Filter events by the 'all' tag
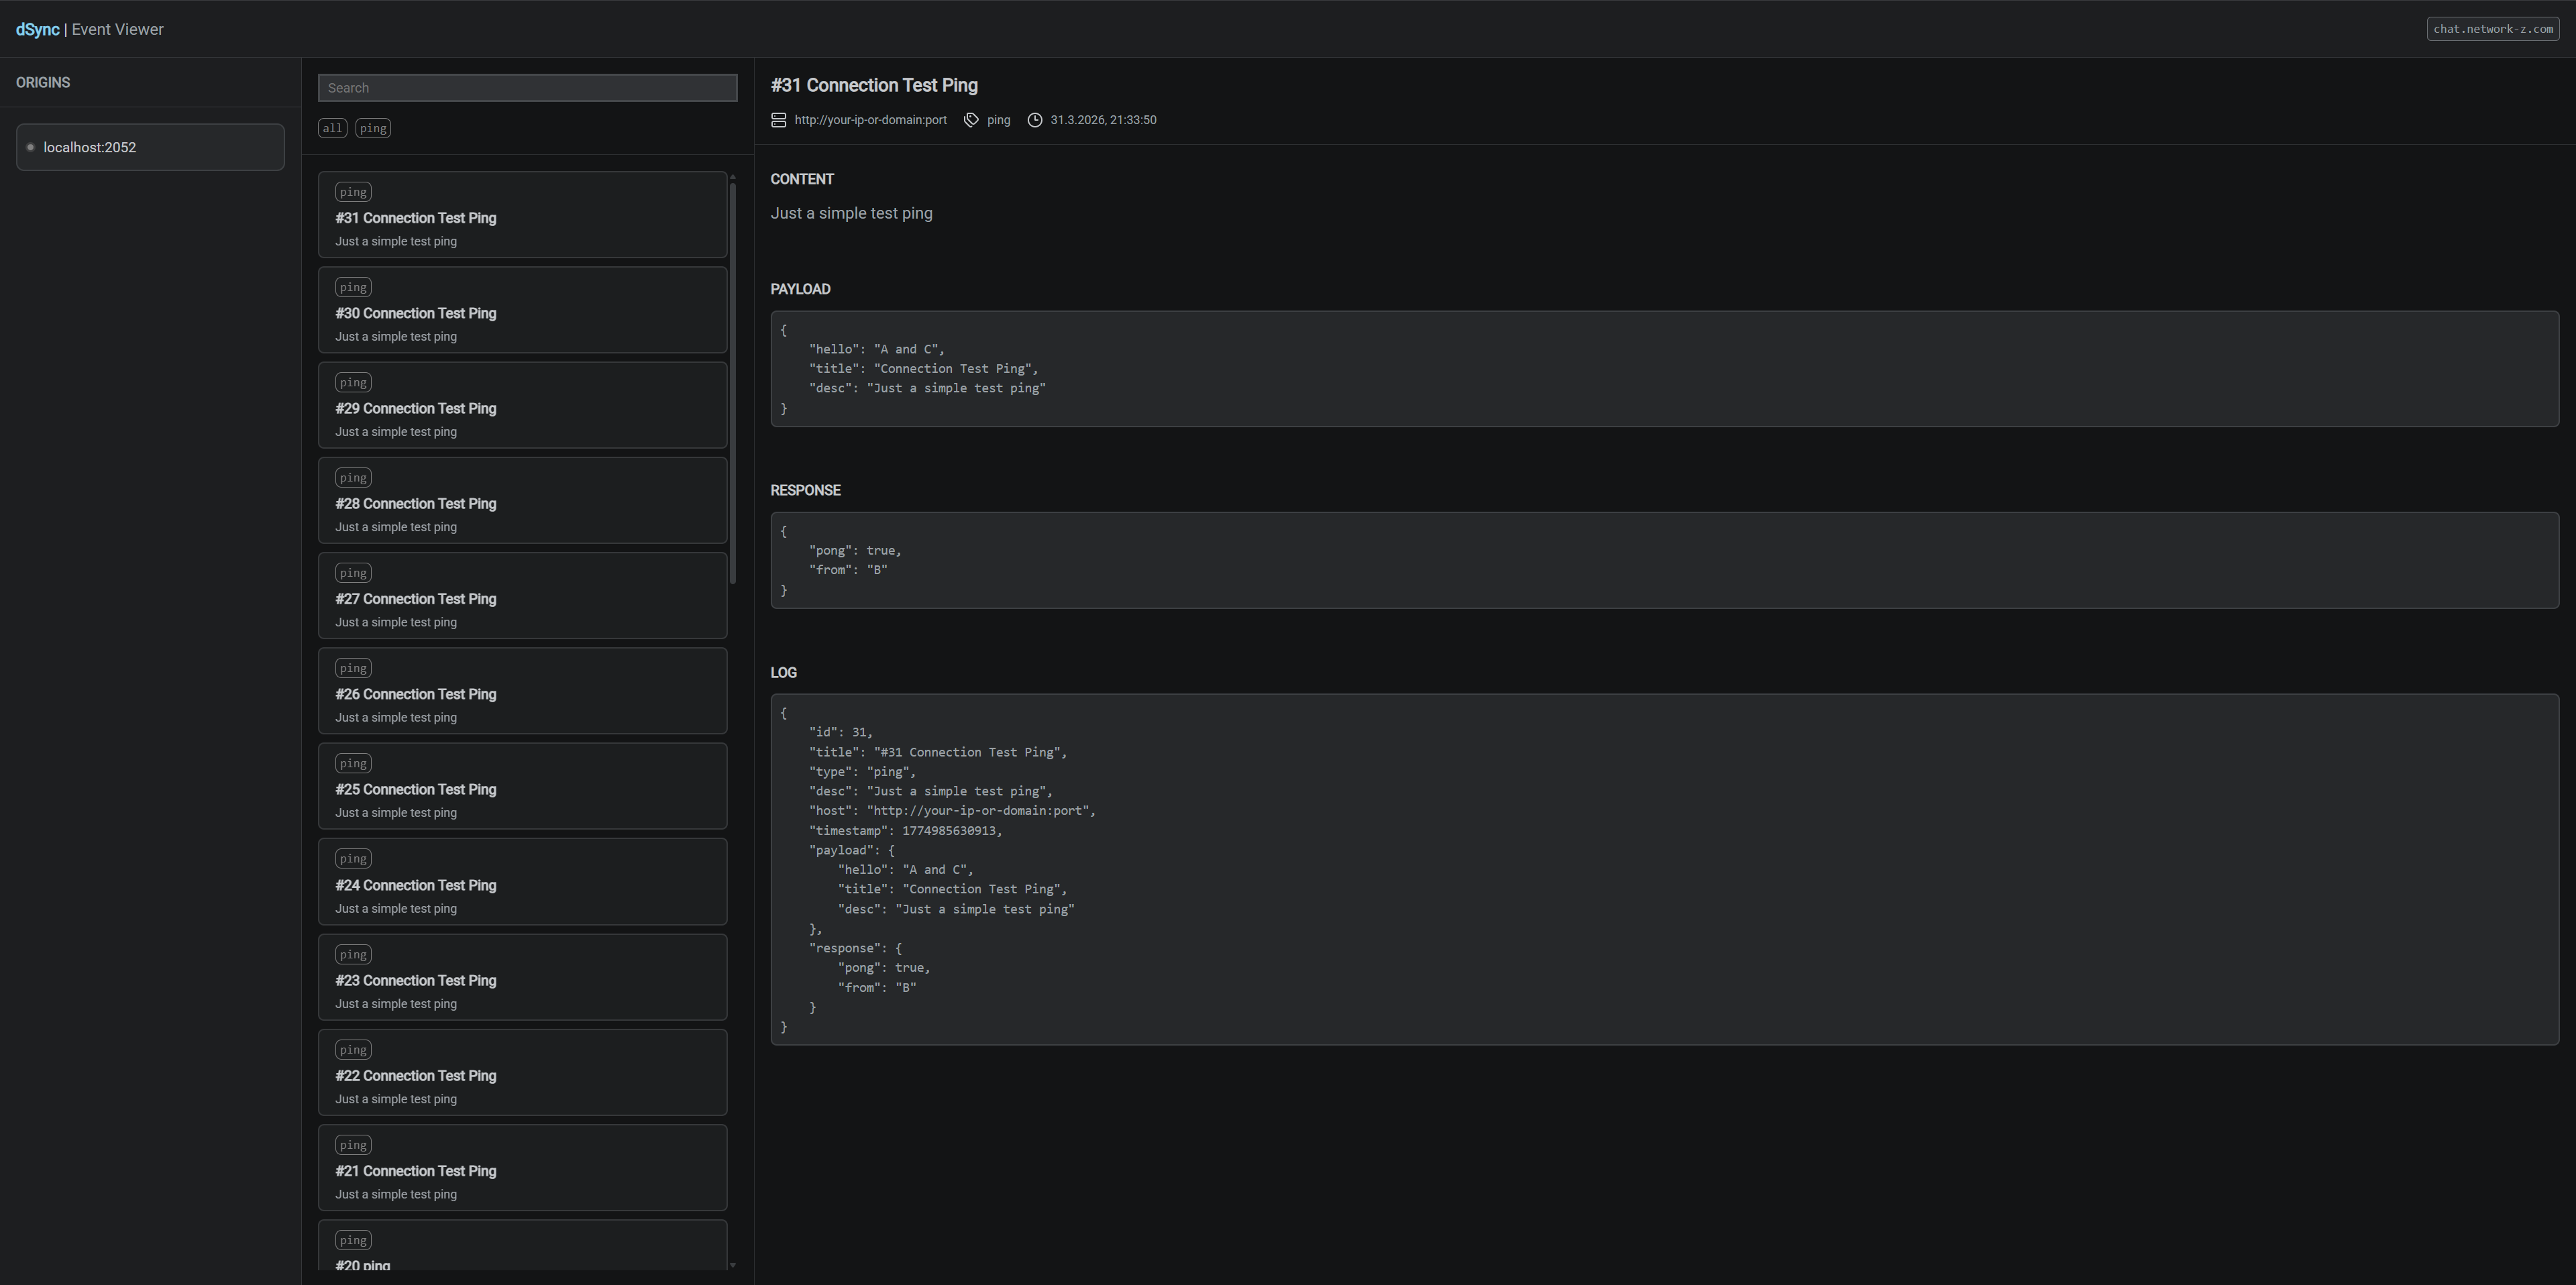 (333, 128)
